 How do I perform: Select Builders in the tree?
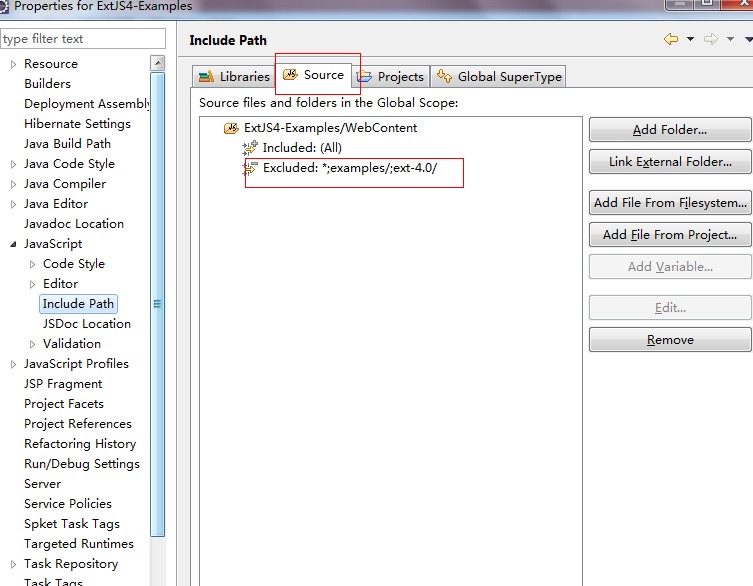click(x=48, y=84)
